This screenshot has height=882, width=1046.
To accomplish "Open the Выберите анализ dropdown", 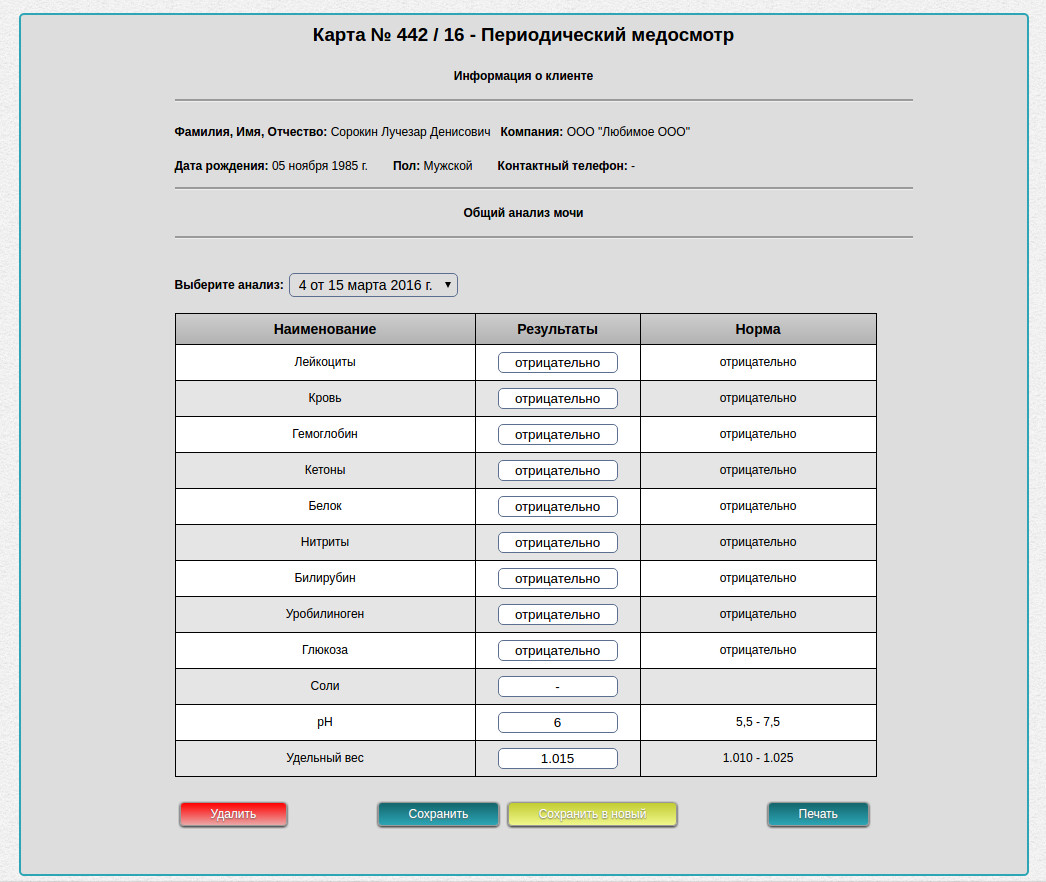I will [373, 285].
